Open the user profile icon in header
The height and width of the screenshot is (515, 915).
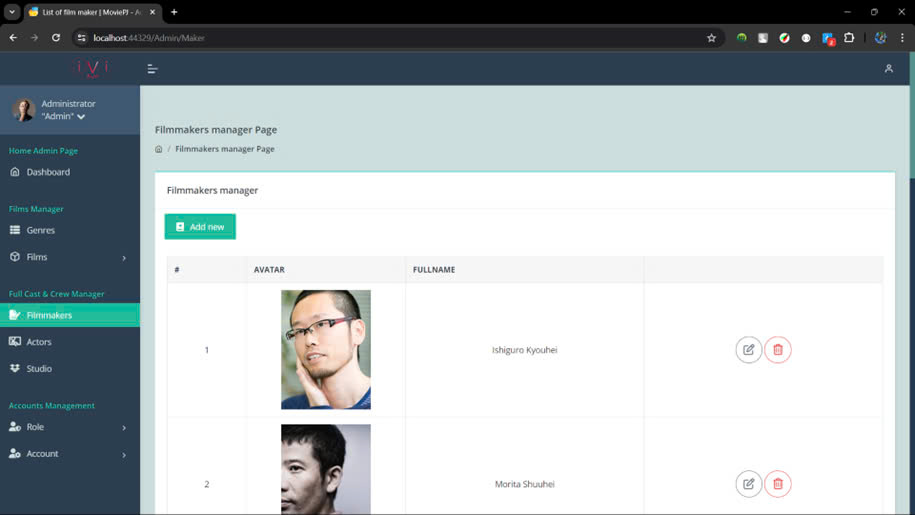point(888,69)
